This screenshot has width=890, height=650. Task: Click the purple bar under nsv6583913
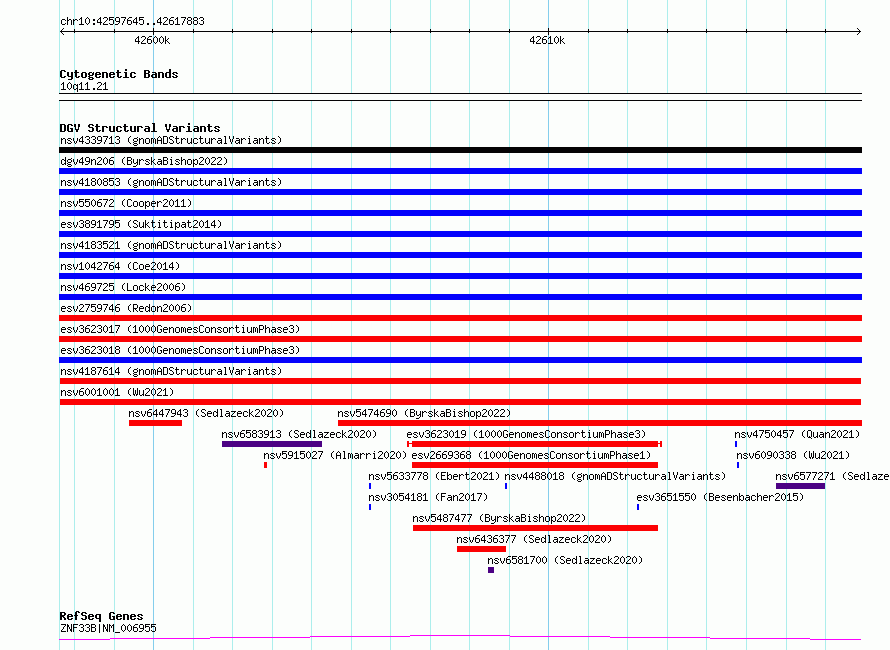(272, 444)
